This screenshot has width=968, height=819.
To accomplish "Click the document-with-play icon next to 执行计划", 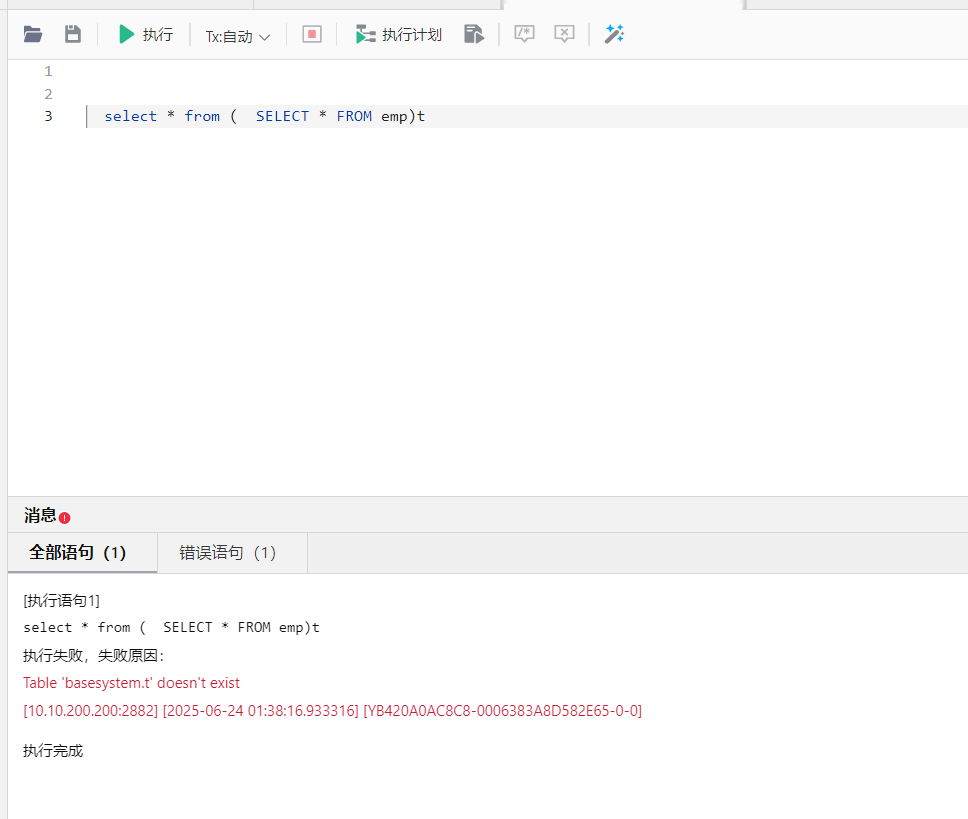I will (474, 34).
